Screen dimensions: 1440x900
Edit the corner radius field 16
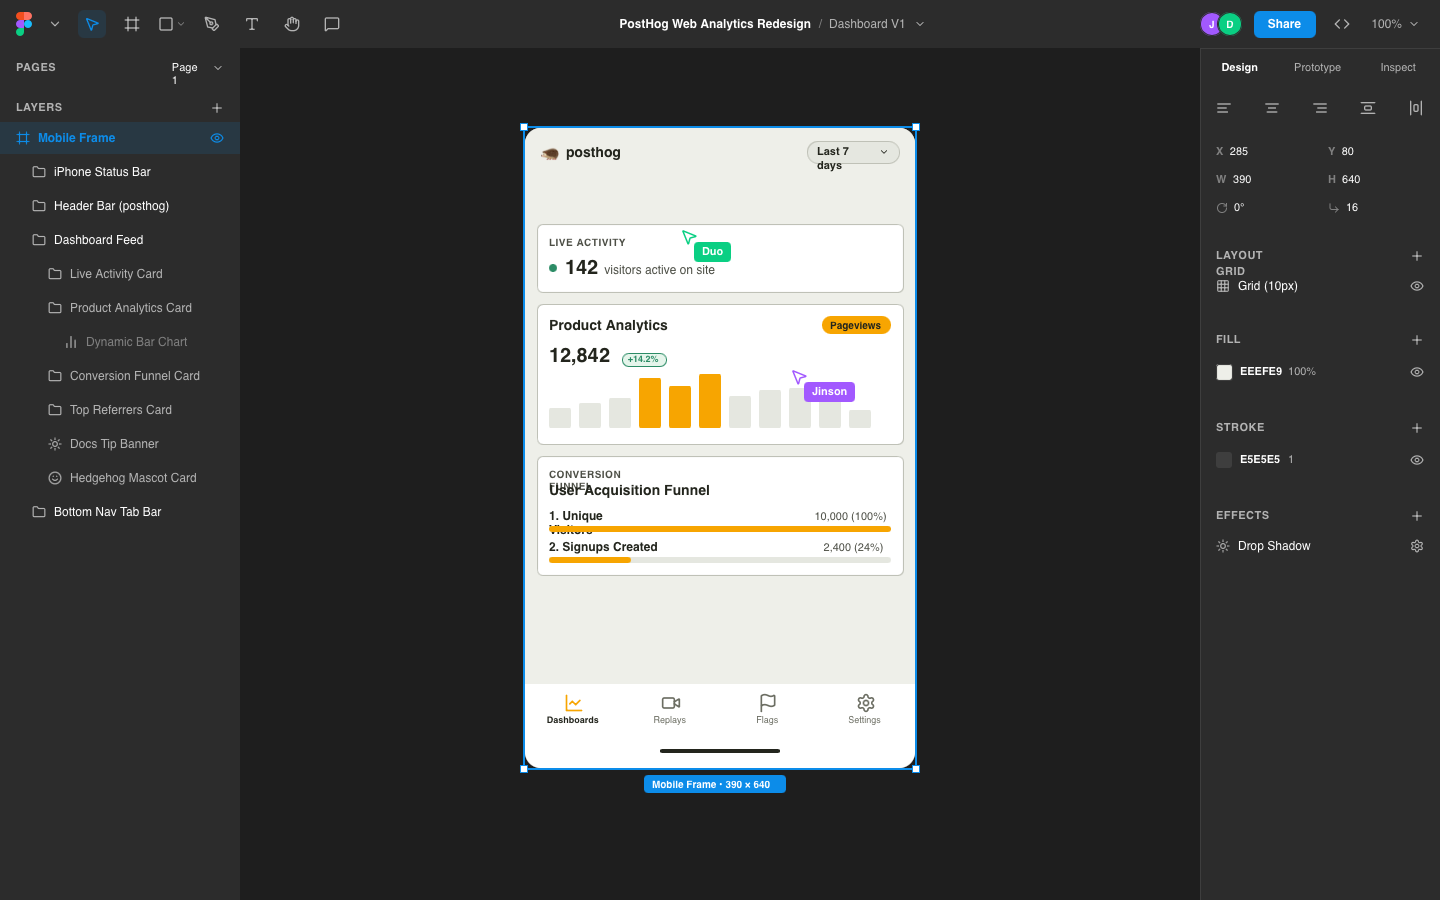[x=1376, y=208]
